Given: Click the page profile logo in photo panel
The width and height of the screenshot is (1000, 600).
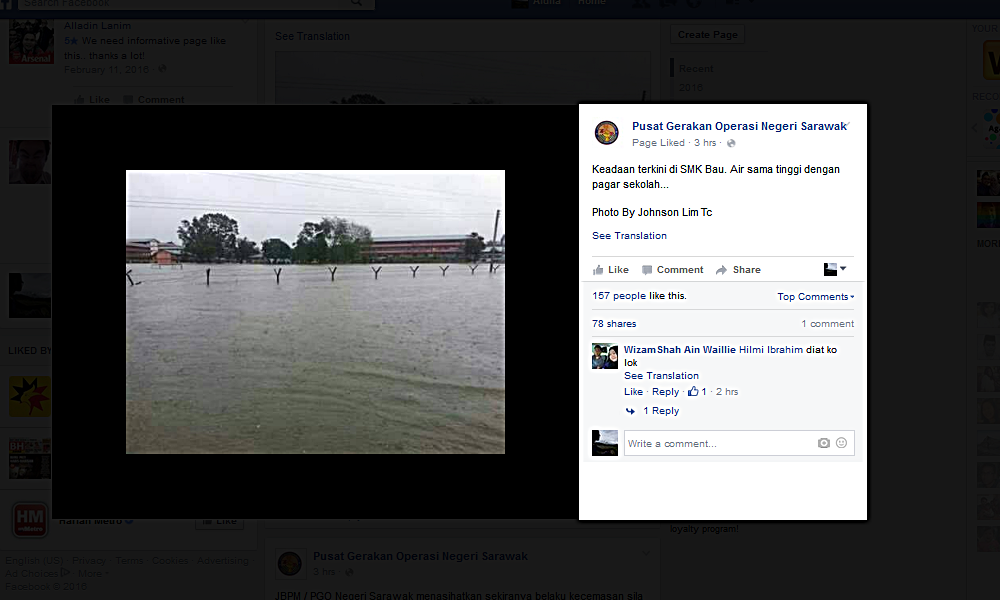Looking at the screenshot, I should click(x=607, y=133).
